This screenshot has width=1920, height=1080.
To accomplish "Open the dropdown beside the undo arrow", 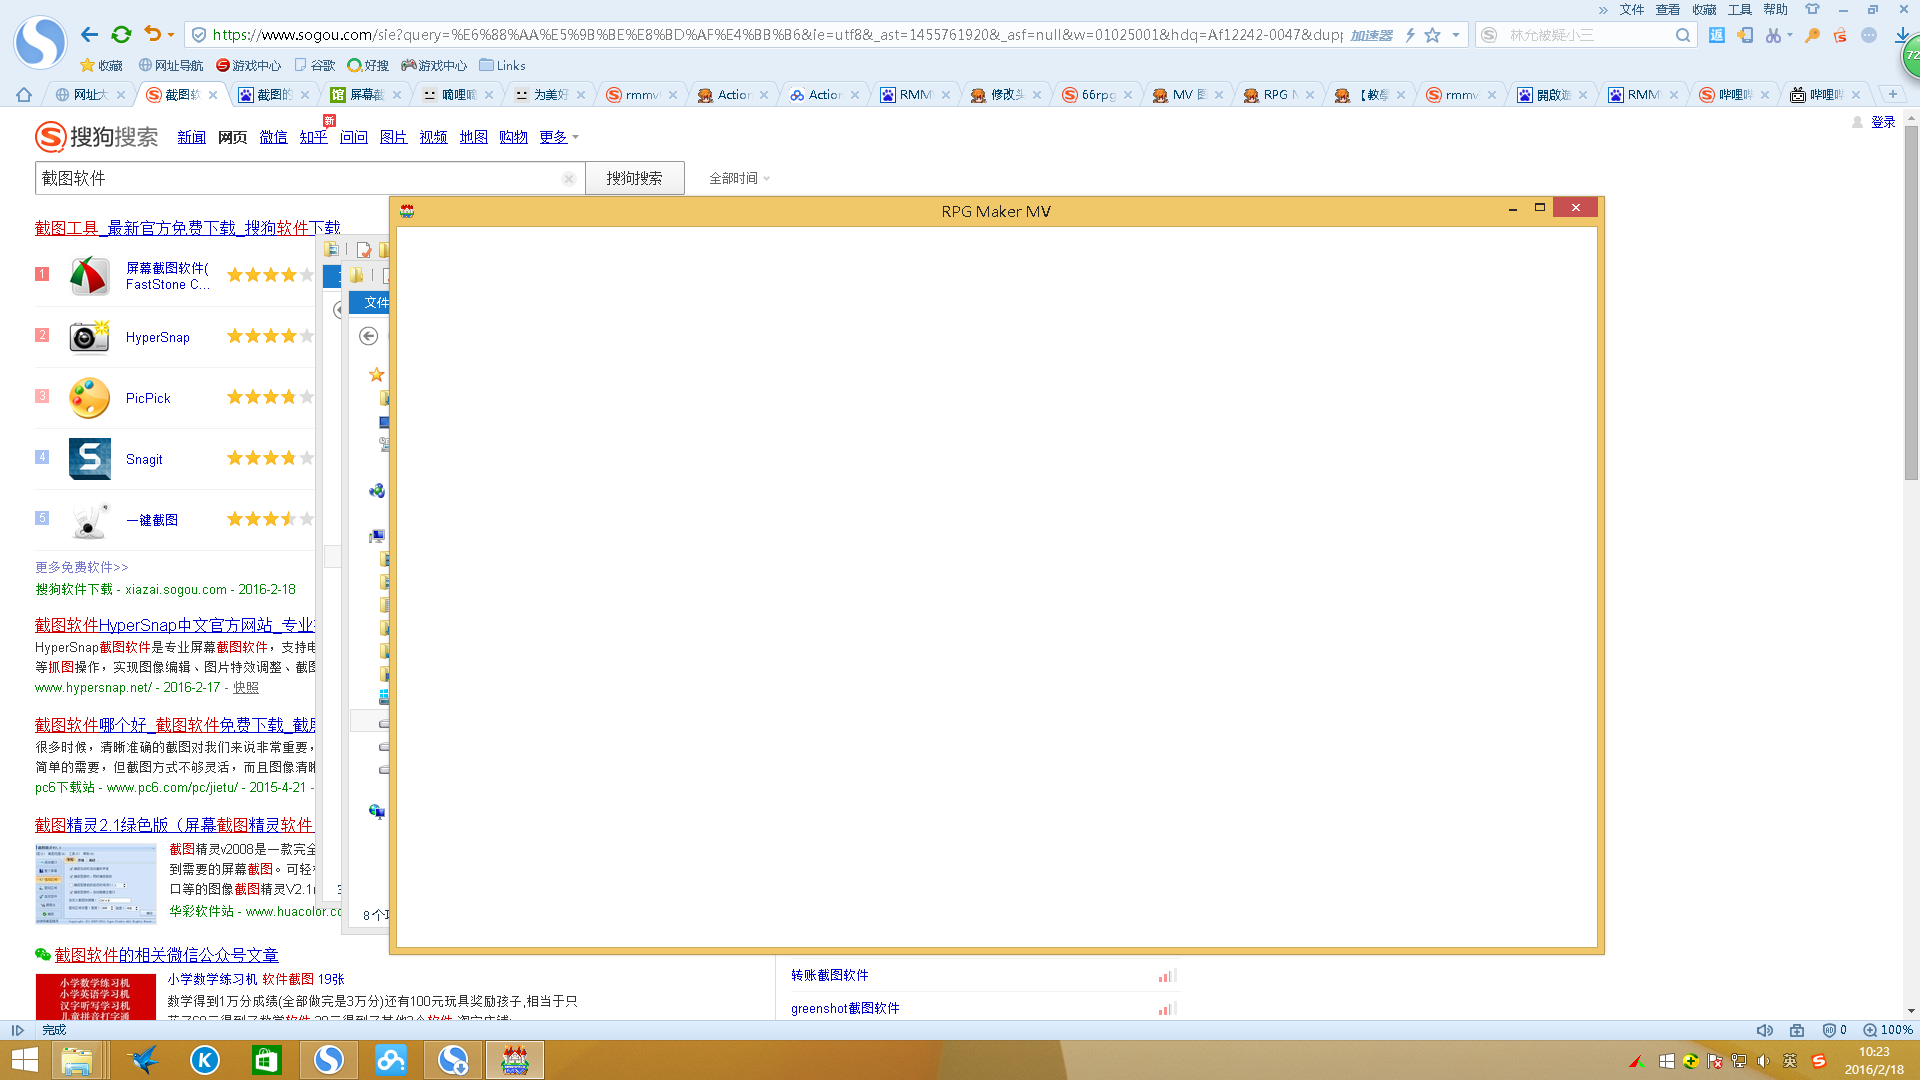I will (x=171, y=35).
